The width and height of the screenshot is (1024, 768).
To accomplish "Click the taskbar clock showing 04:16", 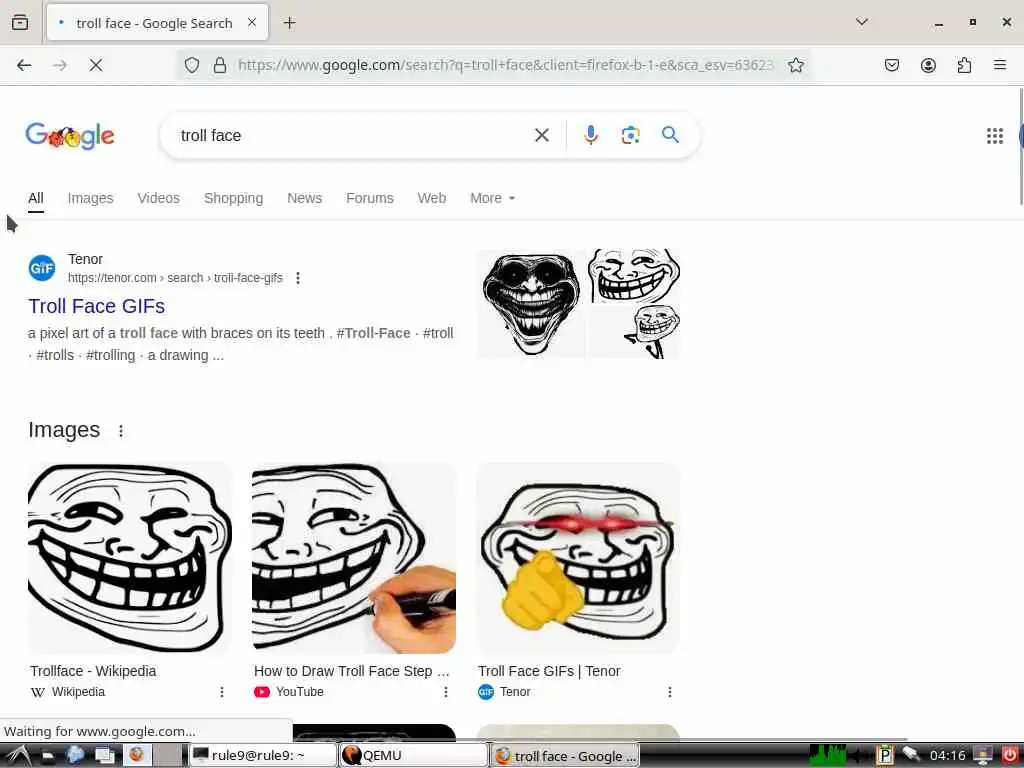I will pos(948,756).
